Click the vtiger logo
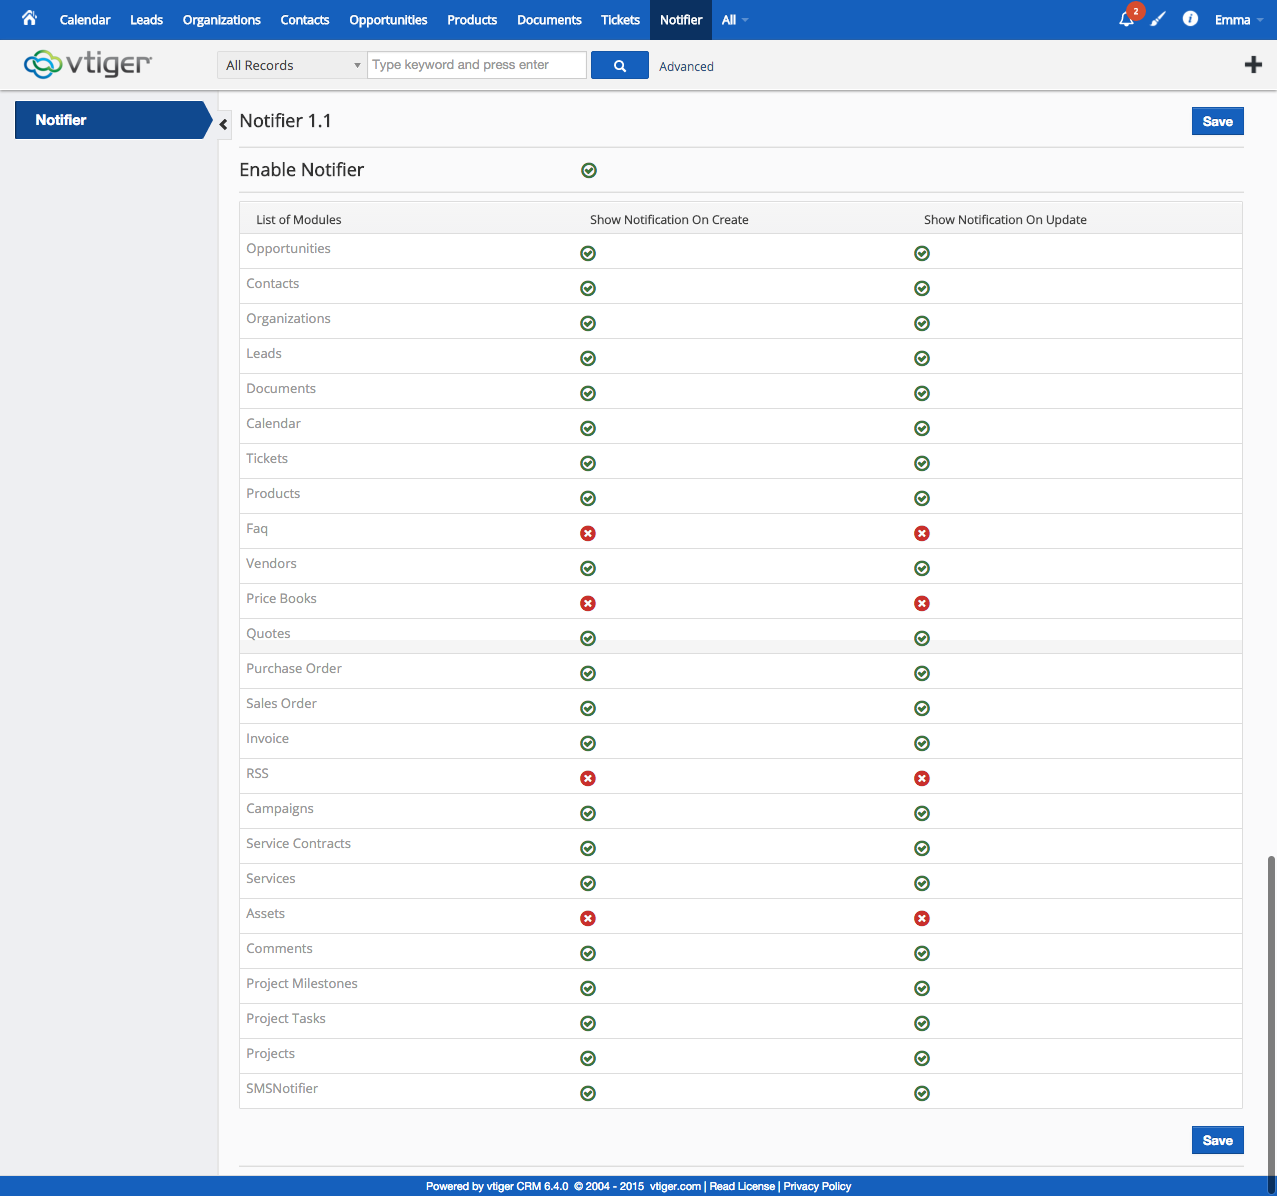The height and width of the screenshot is (1196, 1277). point(88,64)
